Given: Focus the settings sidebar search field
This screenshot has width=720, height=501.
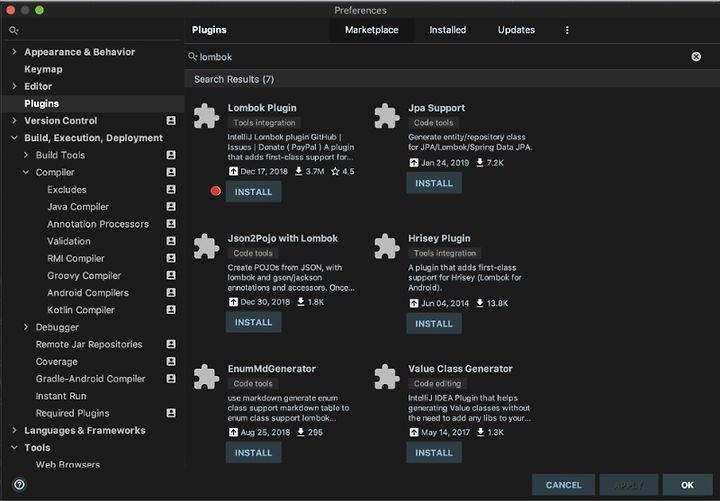Looking at the screenshot, I should (92, 30).
